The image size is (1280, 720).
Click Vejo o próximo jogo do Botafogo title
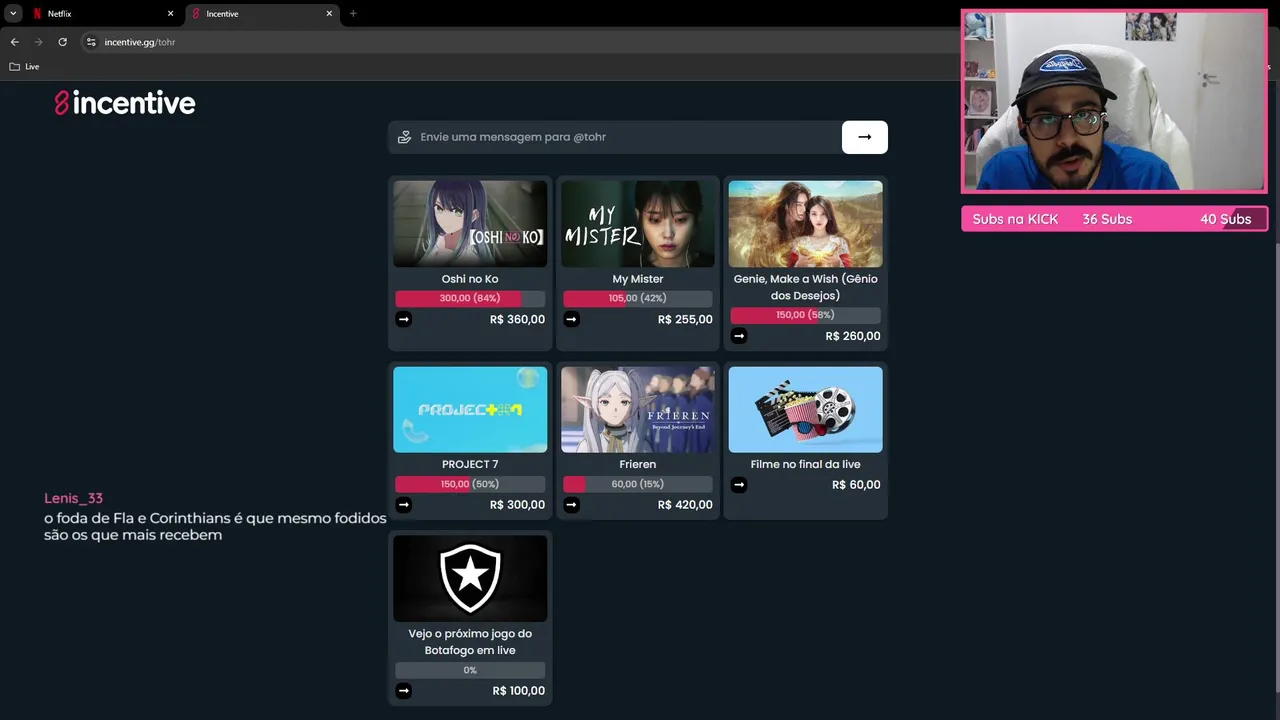click(470, 642)
